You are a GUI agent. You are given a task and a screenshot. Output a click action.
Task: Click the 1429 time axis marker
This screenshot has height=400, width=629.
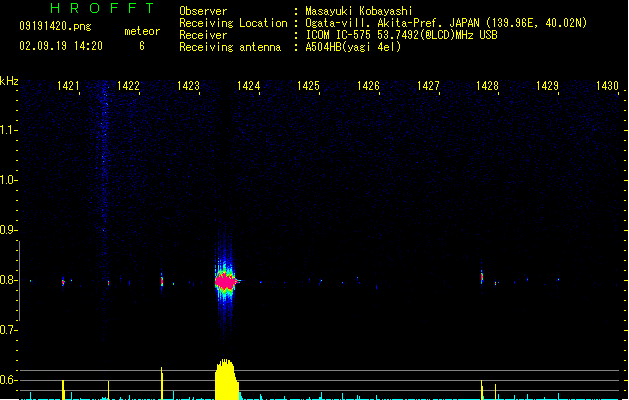(548, 86)
